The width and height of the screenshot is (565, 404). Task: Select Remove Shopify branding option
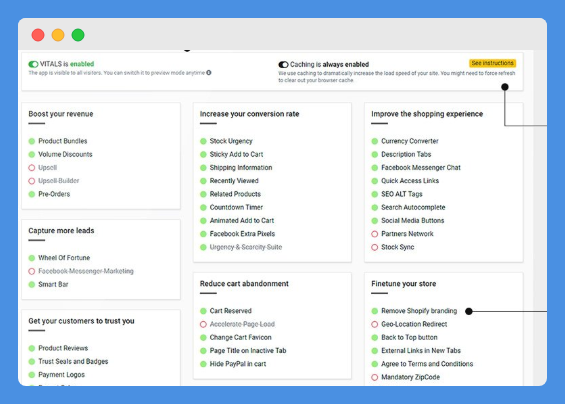pos(419,311)
